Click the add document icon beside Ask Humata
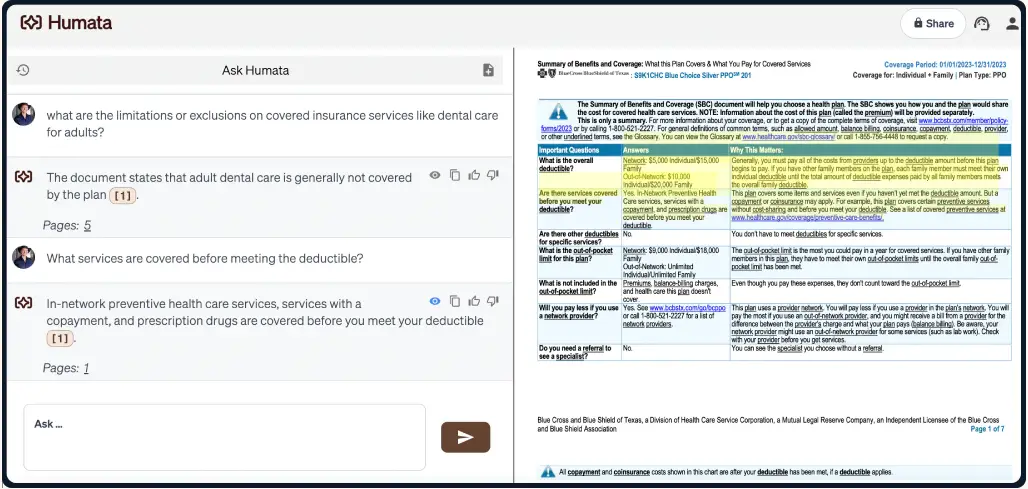Viewport: 1028px width, 489px height. coord(488,70)
